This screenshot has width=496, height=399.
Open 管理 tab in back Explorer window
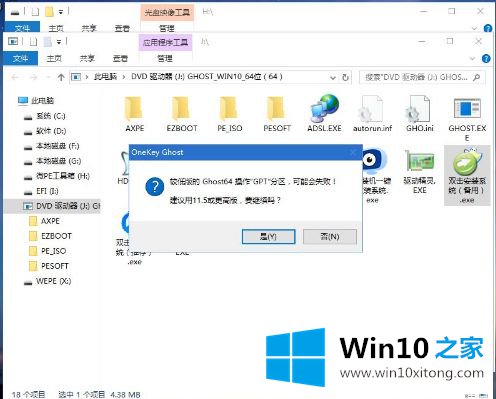click(x=167, y=28)
